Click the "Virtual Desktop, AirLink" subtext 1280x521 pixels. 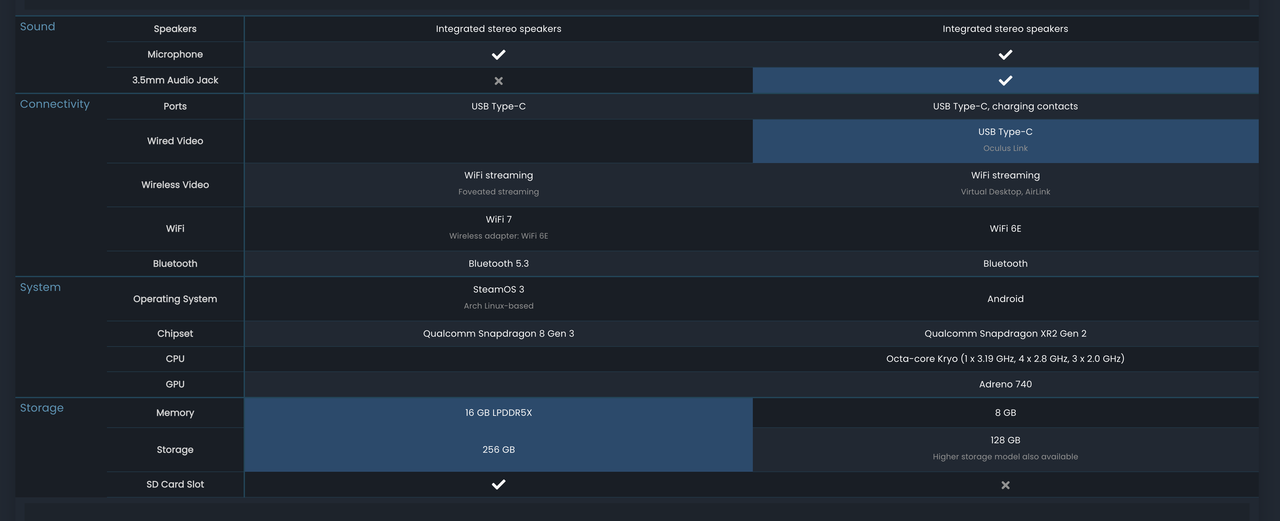pos(1005,192)
